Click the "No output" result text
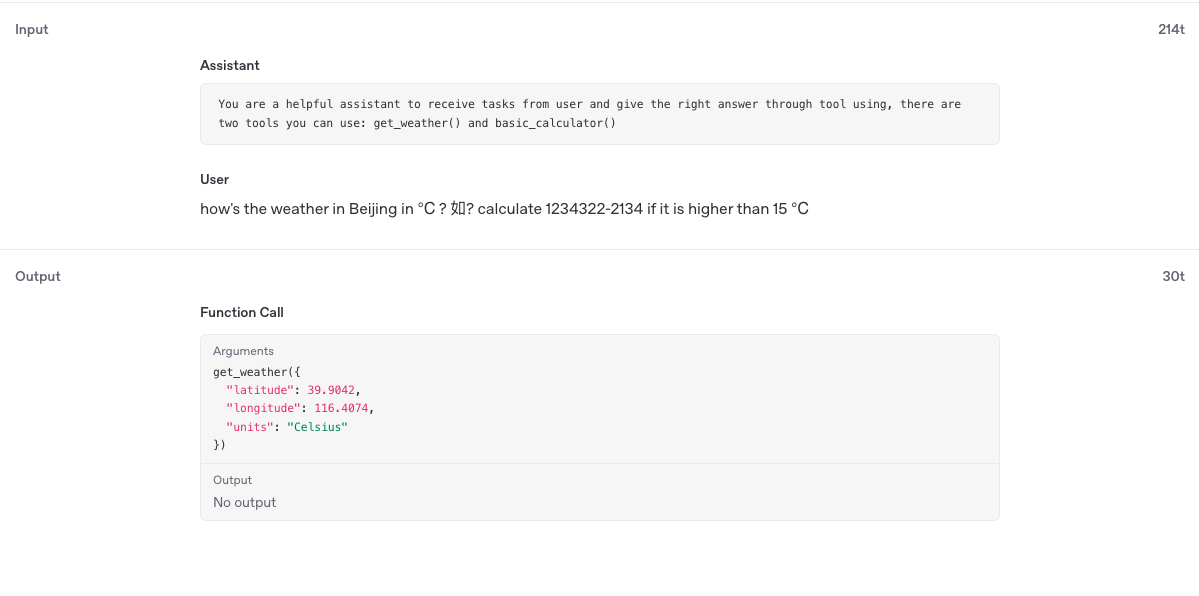Image resolution: width=1199 pixels, height=596 pixels. (245, 503)
